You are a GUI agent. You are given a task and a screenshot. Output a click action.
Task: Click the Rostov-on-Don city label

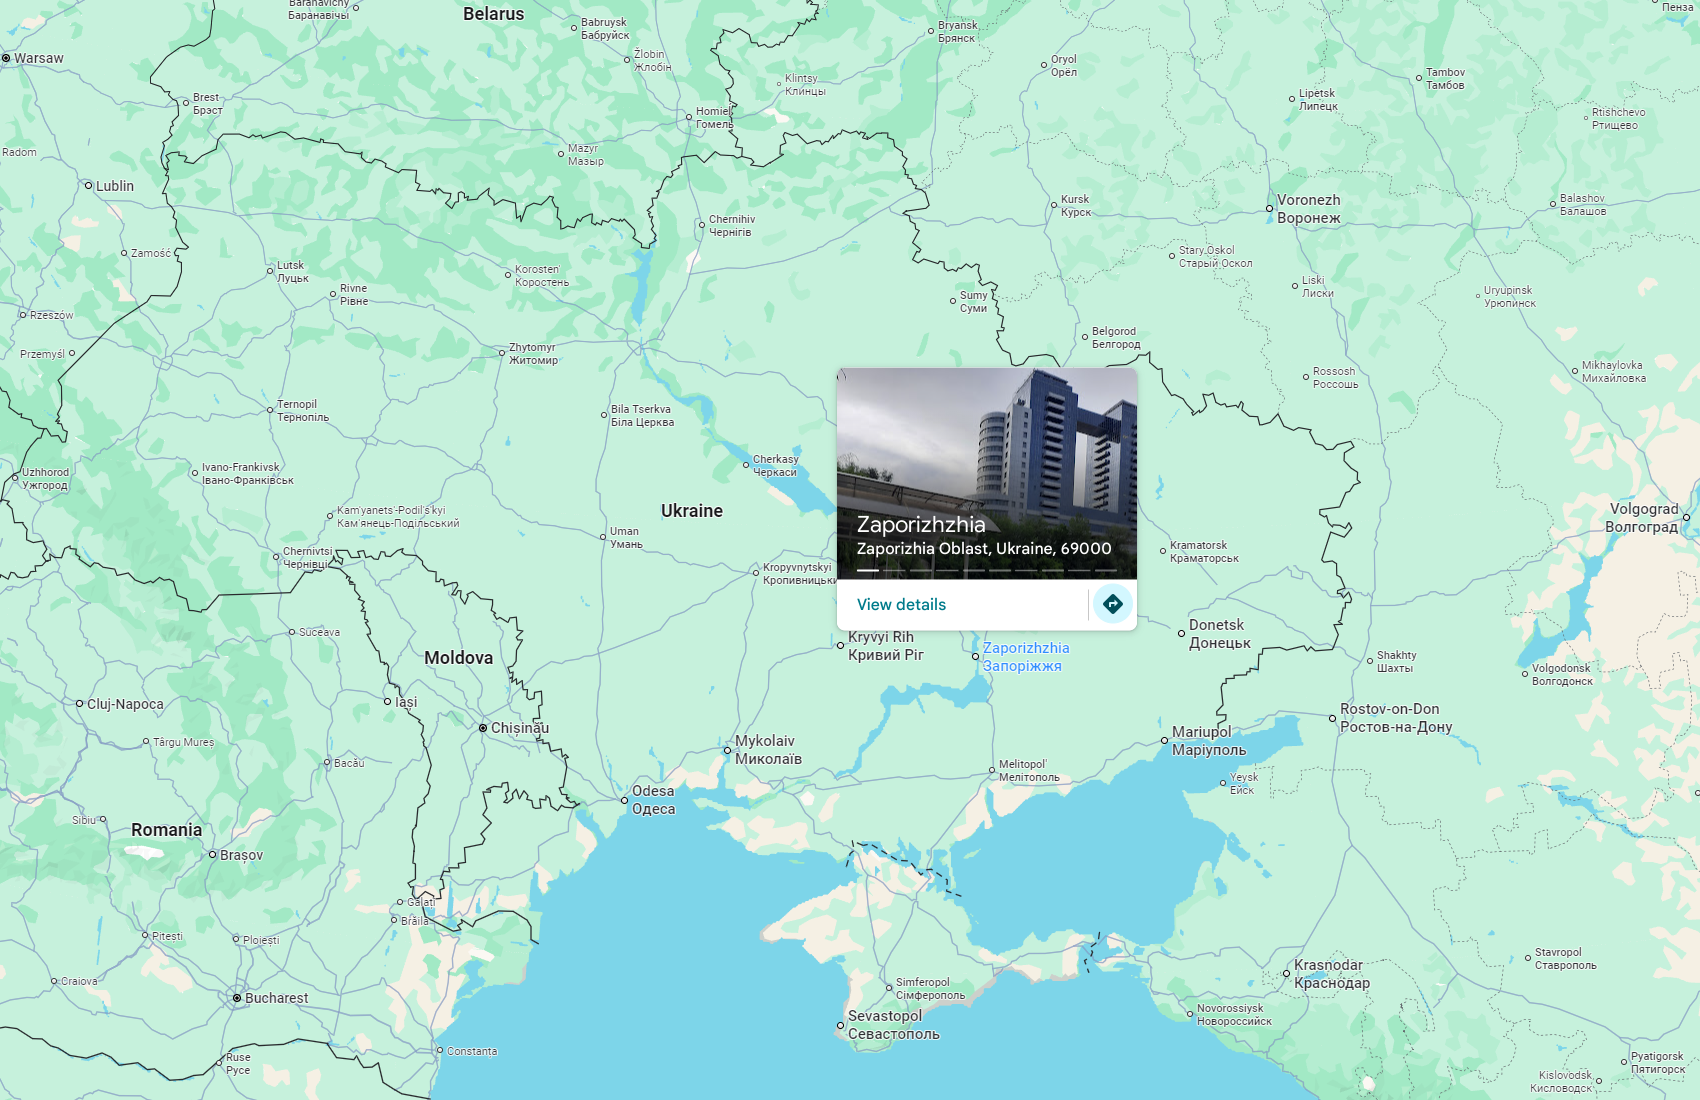[x=1396, y=718]
